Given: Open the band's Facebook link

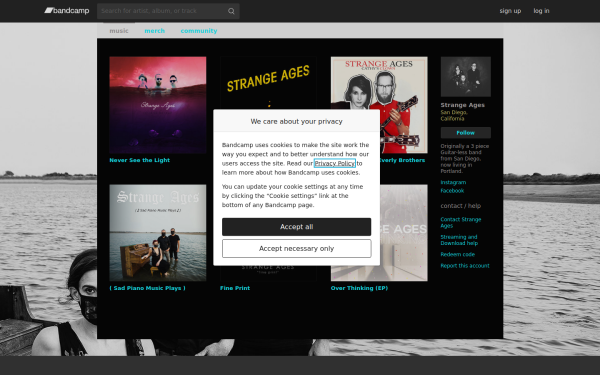Looking at the screenshot, I should coord(452,191).
